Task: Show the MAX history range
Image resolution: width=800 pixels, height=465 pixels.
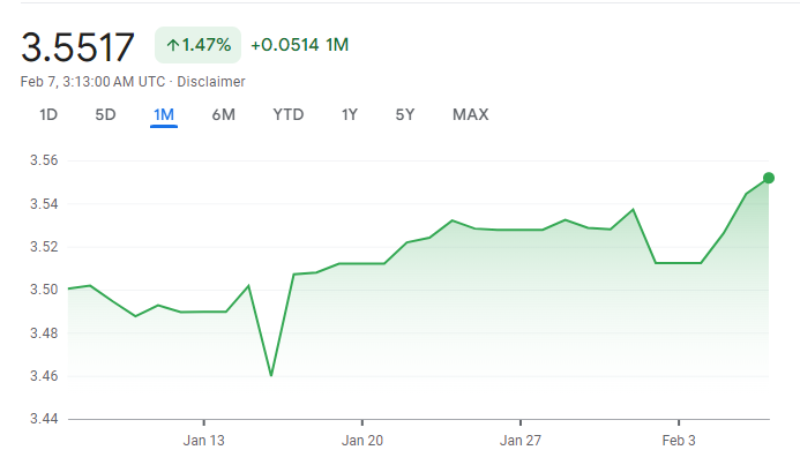Action: point(470,115)
